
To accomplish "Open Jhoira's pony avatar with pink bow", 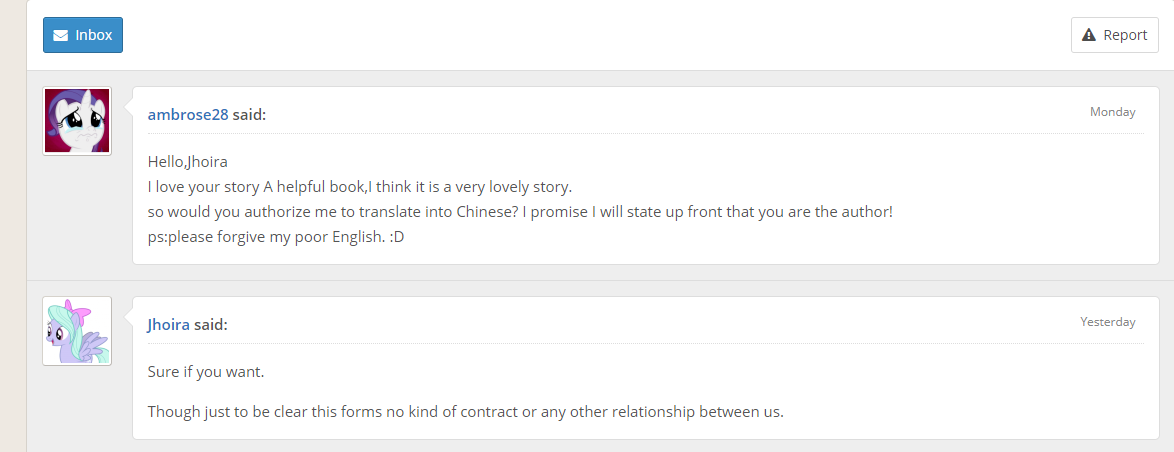I will click(x=77, y=331).
